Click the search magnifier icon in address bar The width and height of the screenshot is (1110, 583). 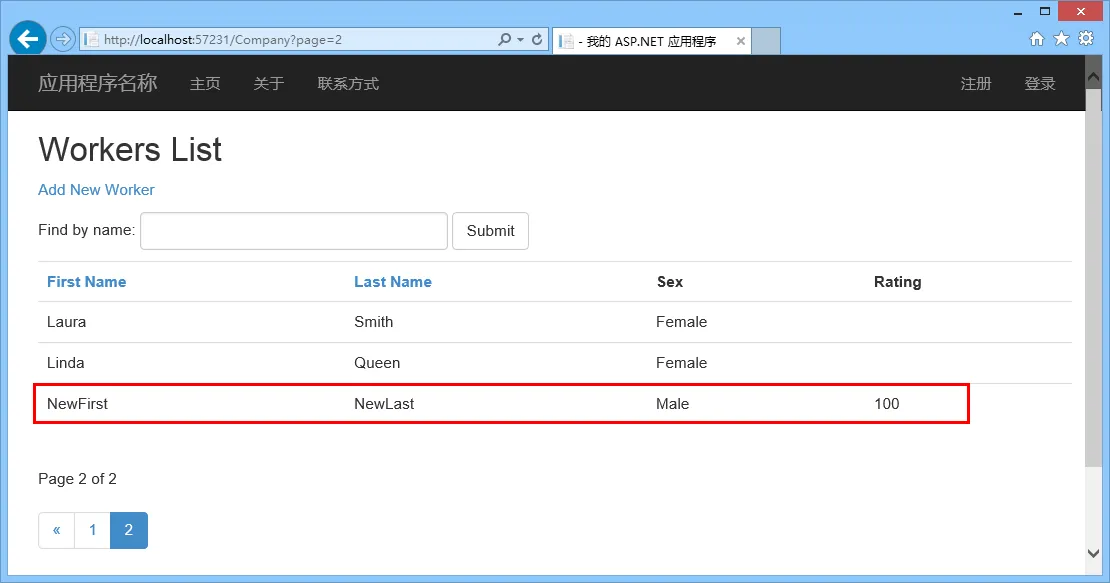coord(505,40)
